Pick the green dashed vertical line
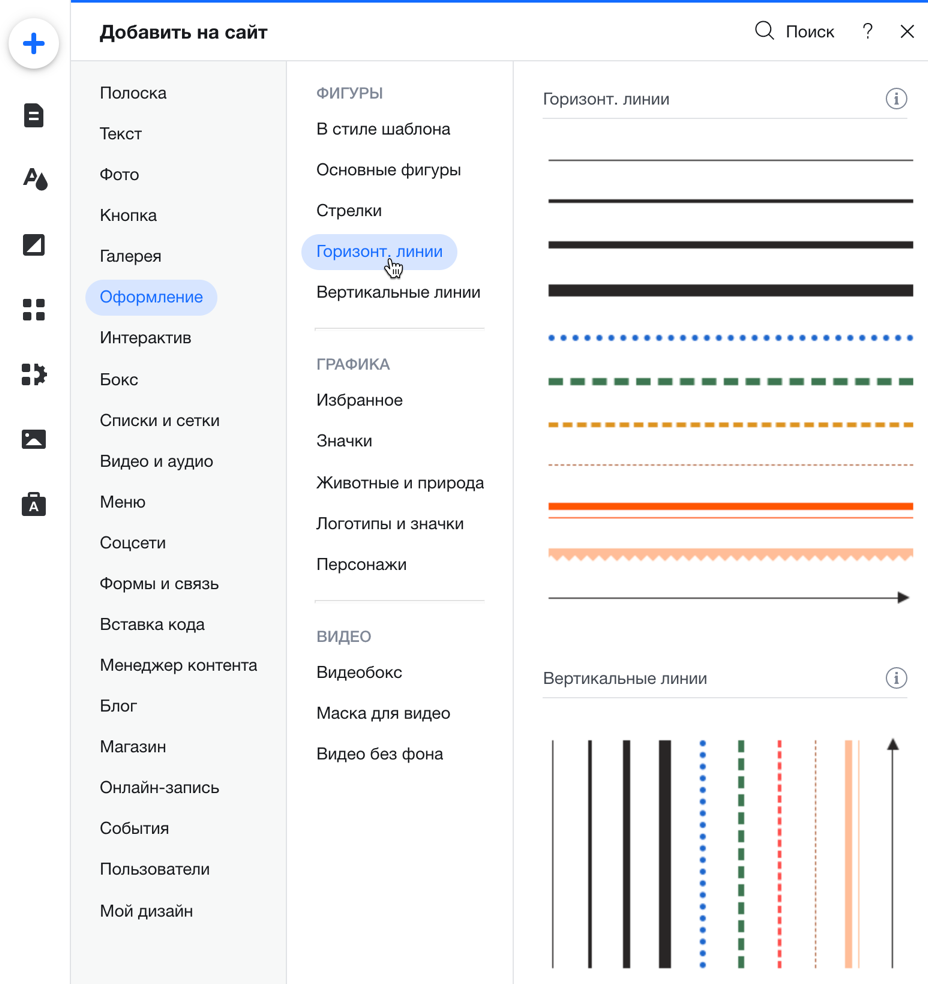The image size is (928, 984). coord(741,854)
